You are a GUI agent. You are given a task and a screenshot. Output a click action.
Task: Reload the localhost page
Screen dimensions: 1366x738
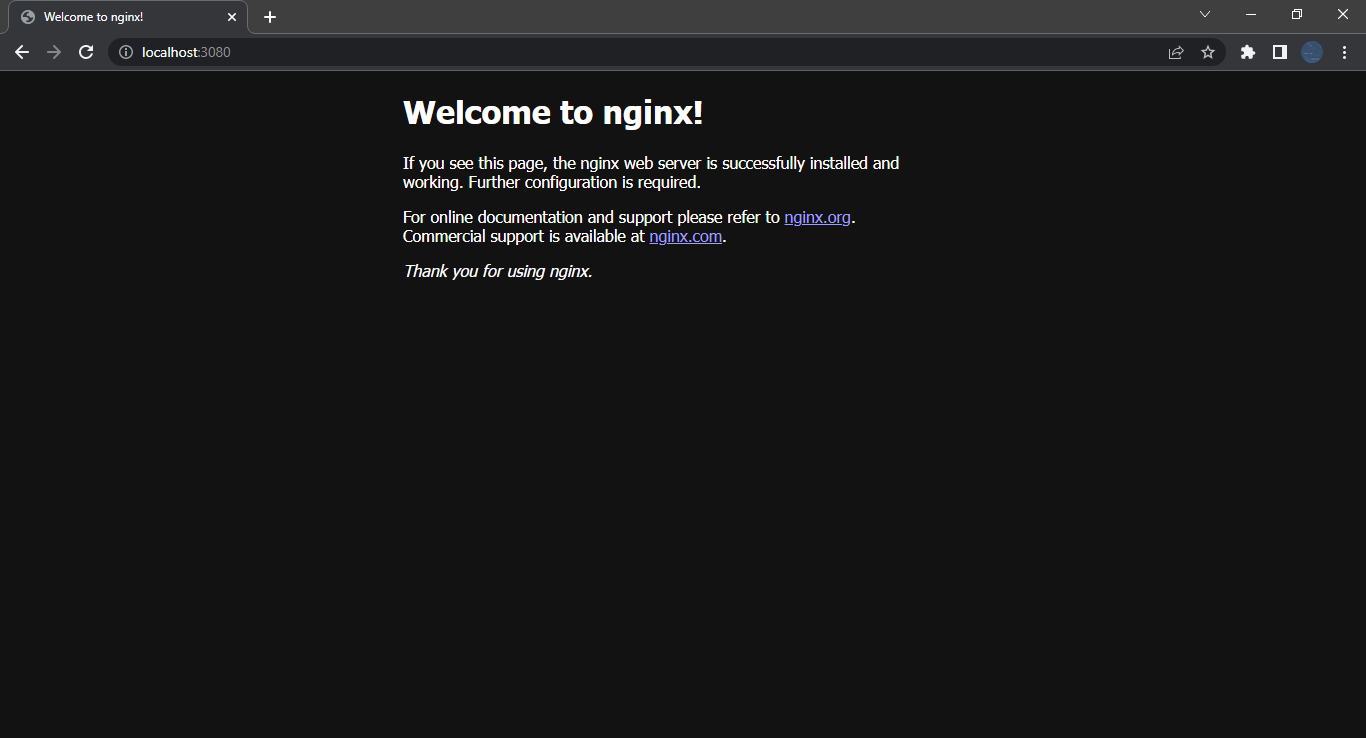[86, 52]
